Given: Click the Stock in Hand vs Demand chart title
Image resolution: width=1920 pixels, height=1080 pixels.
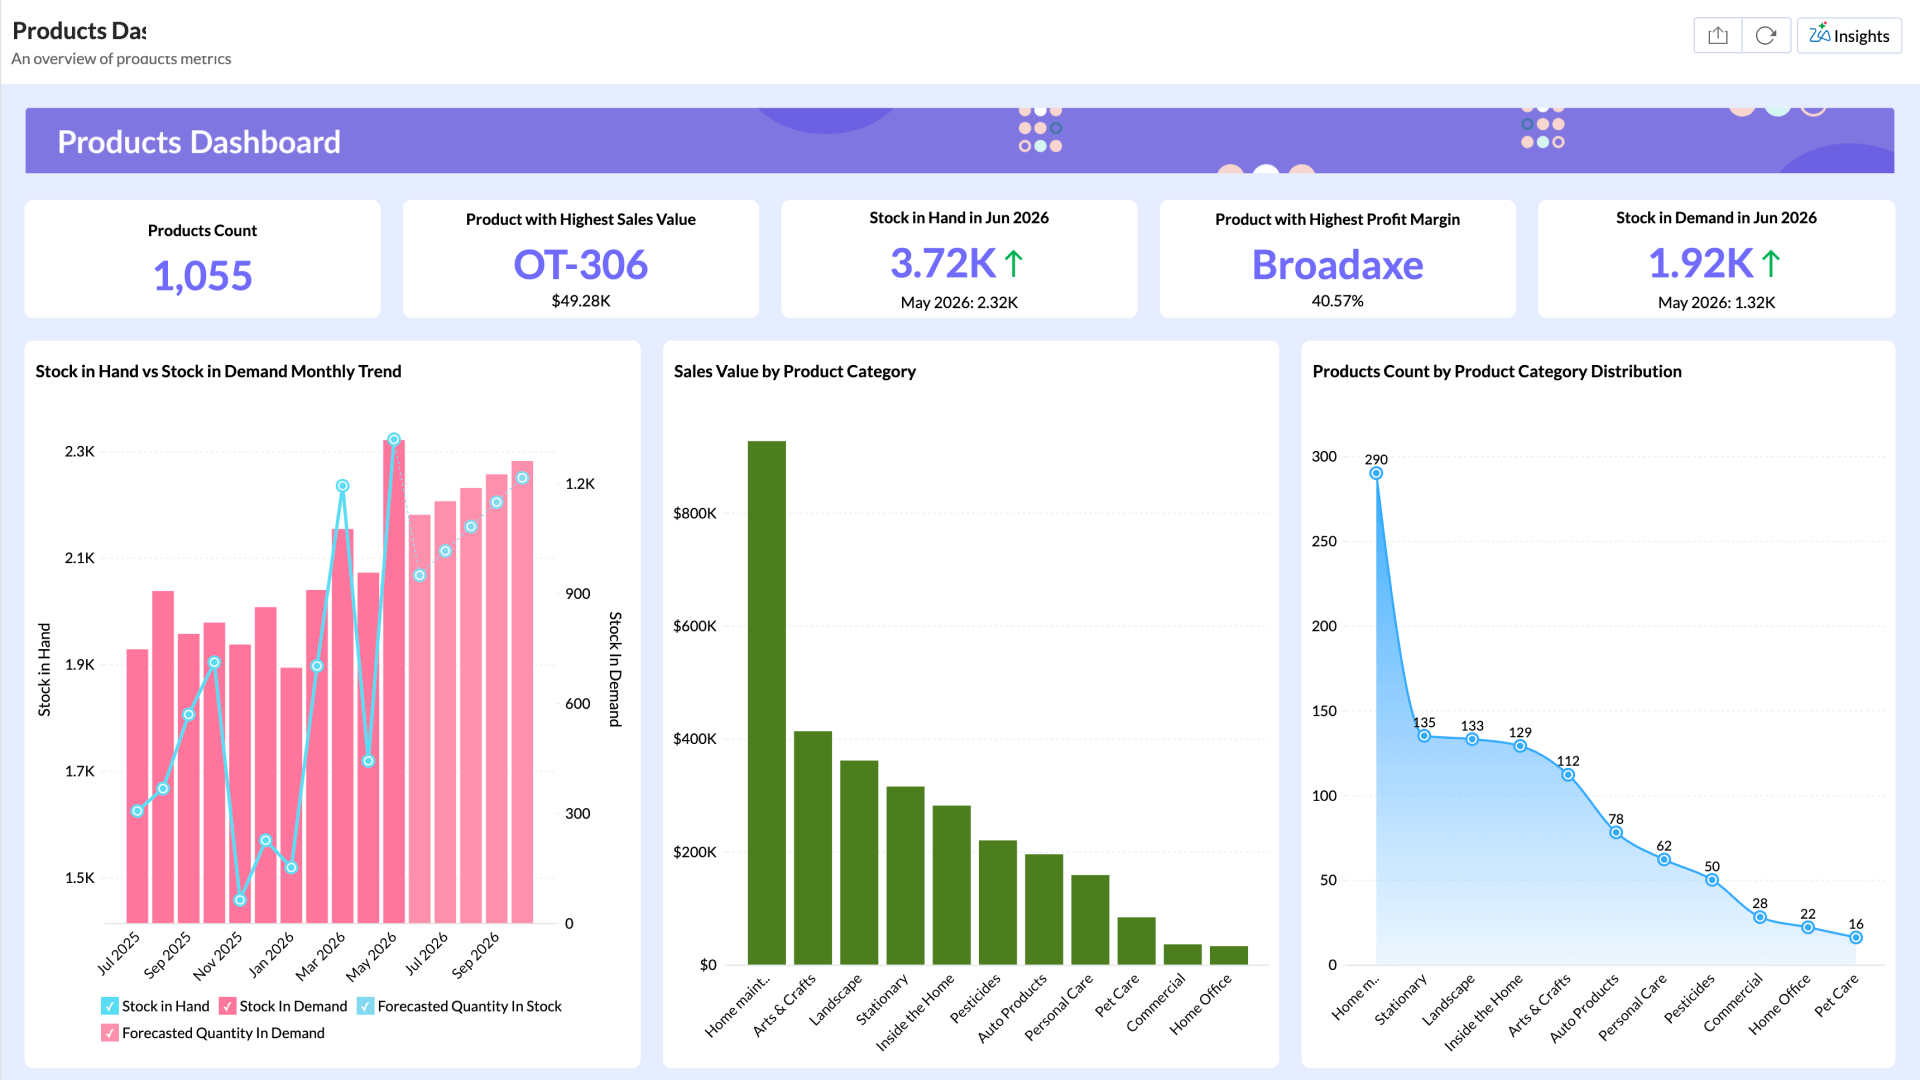Looking at the screenshot, I should coord(218,371).
